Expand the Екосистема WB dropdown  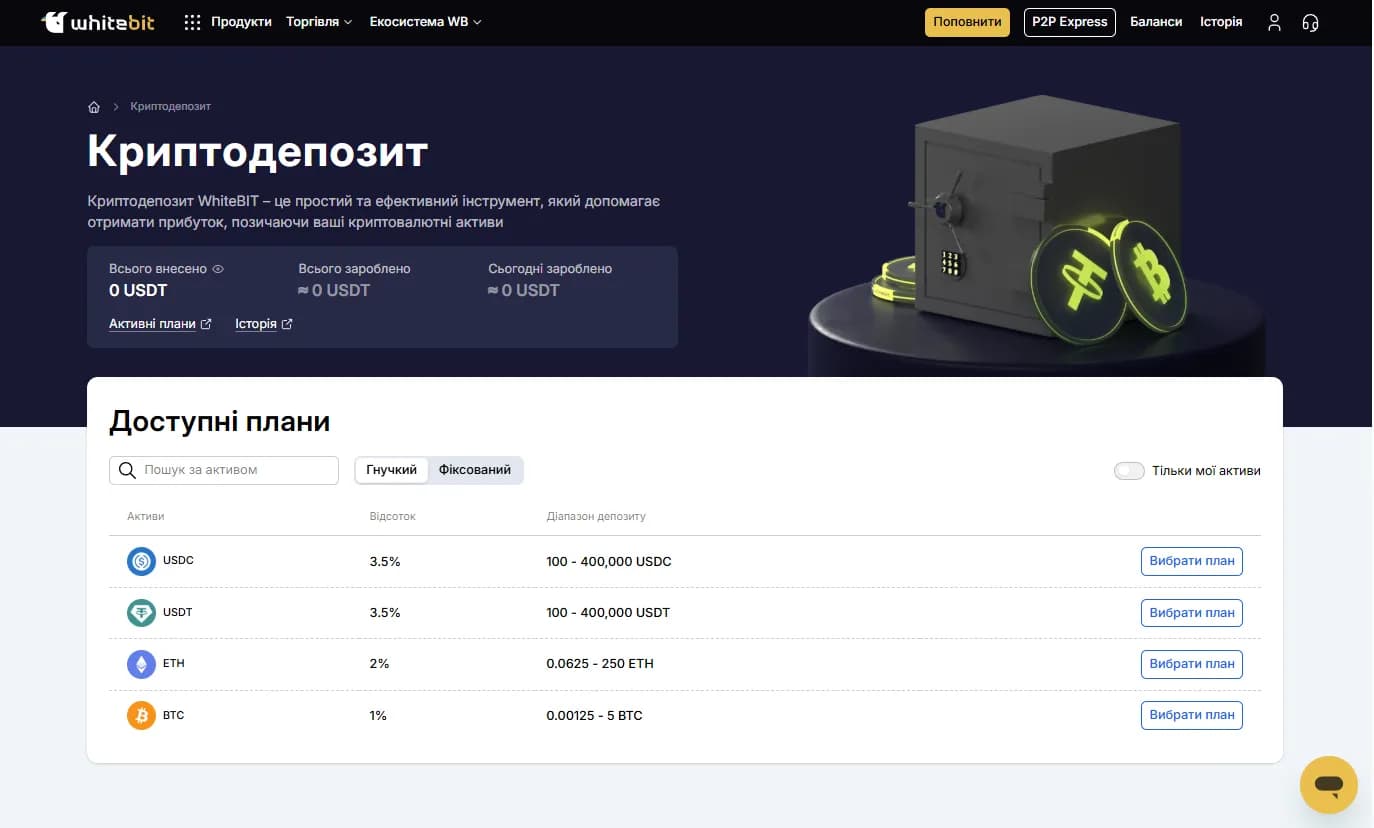425,22
